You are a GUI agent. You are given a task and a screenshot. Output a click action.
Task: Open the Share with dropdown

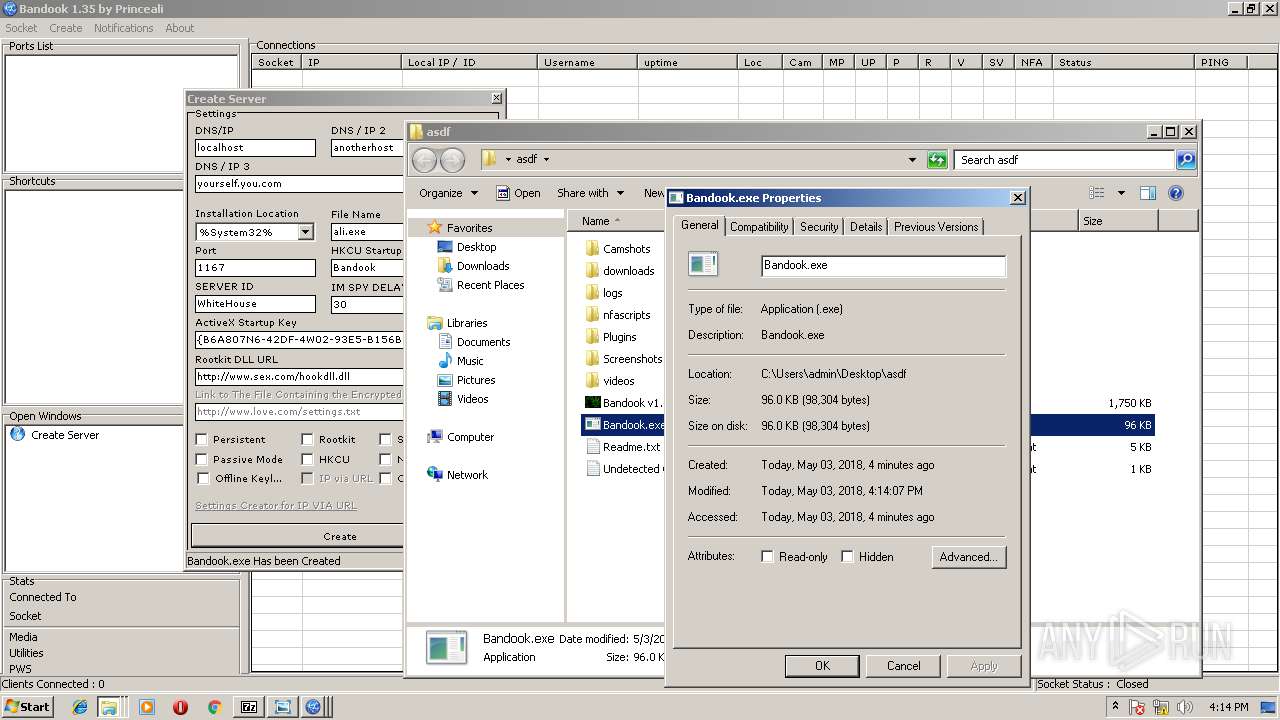590,193
